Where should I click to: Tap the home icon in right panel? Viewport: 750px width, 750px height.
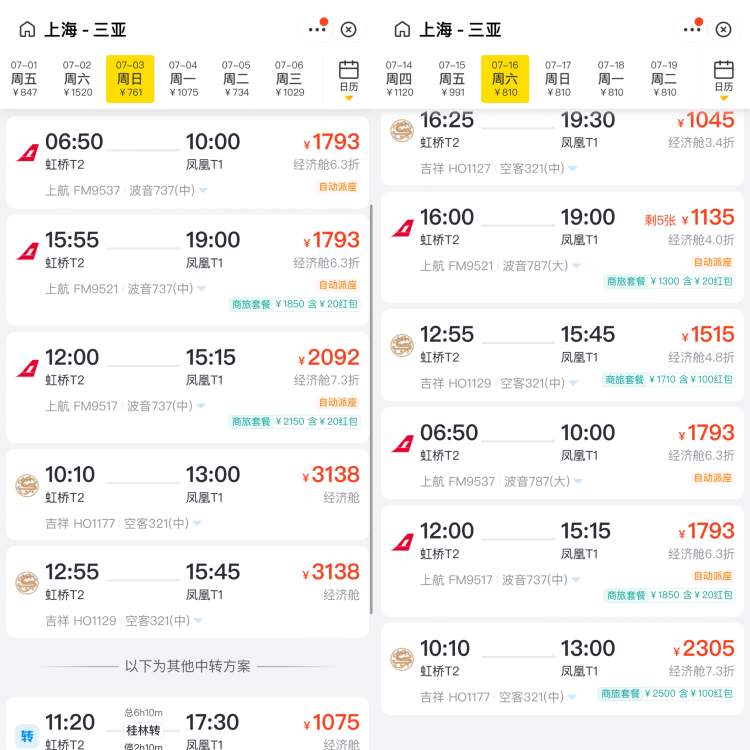coord(402,29)
